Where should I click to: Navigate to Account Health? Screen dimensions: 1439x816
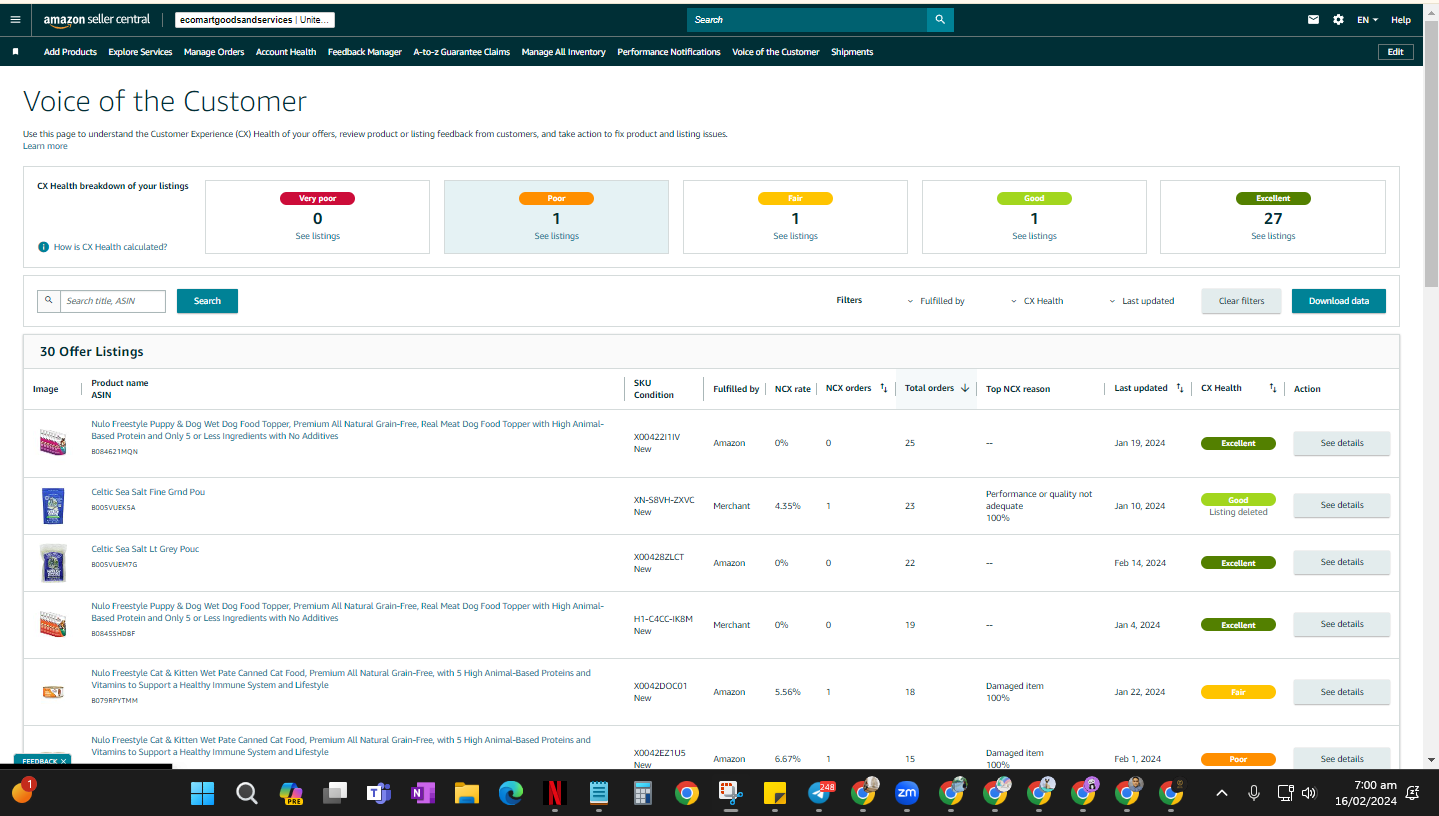286,52
